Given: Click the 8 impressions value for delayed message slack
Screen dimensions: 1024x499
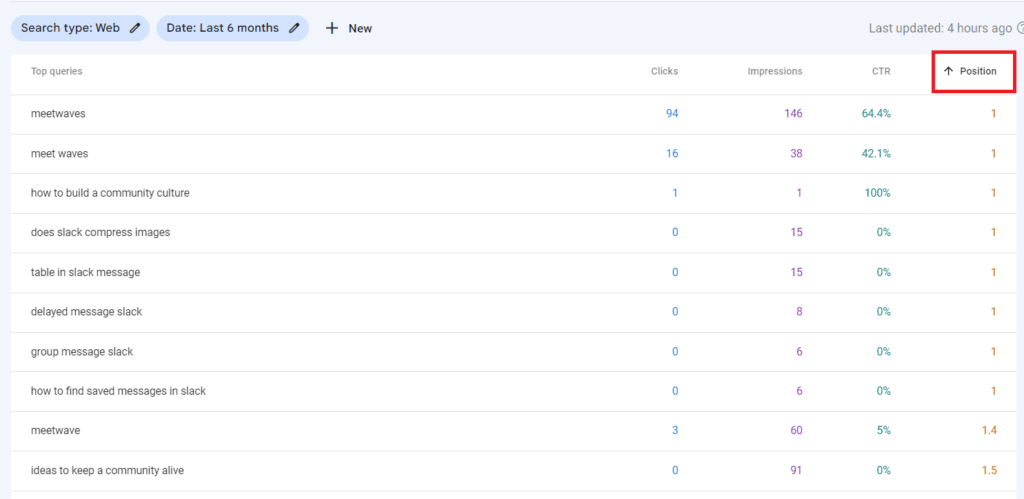Looking at the screenshot, I should (799, 312).
